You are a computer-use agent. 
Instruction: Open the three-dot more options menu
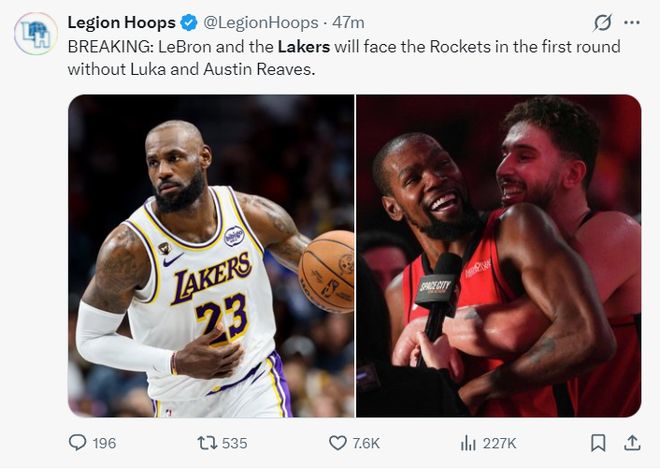[631, 22]
